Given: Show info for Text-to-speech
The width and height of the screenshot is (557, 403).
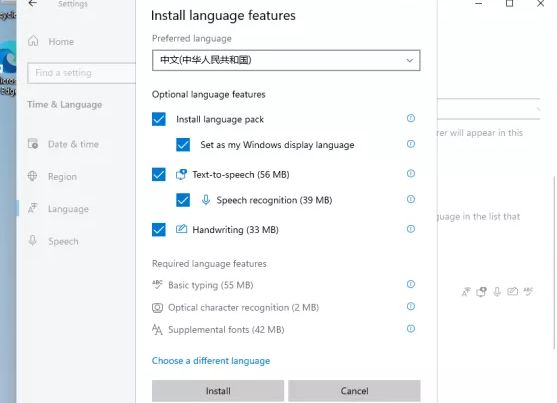Looking at the screenshot, I should tap(411, 173).
